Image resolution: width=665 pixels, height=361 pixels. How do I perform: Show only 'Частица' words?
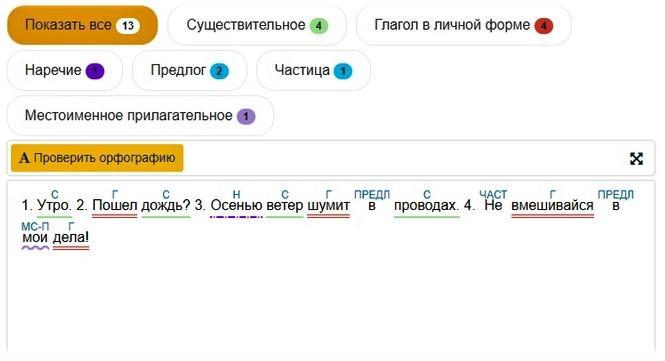pyautogui.click(x=313, y=70)
